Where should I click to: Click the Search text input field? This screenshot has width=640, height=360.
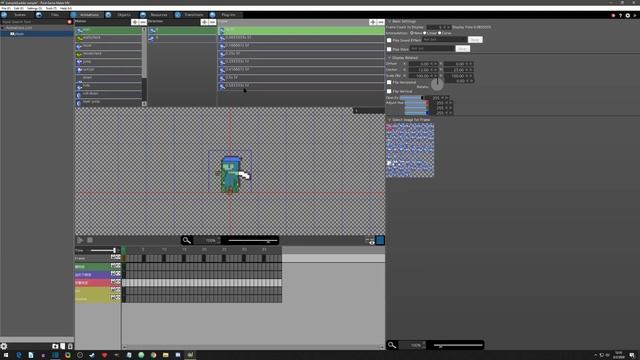click(x=34, y=22)
